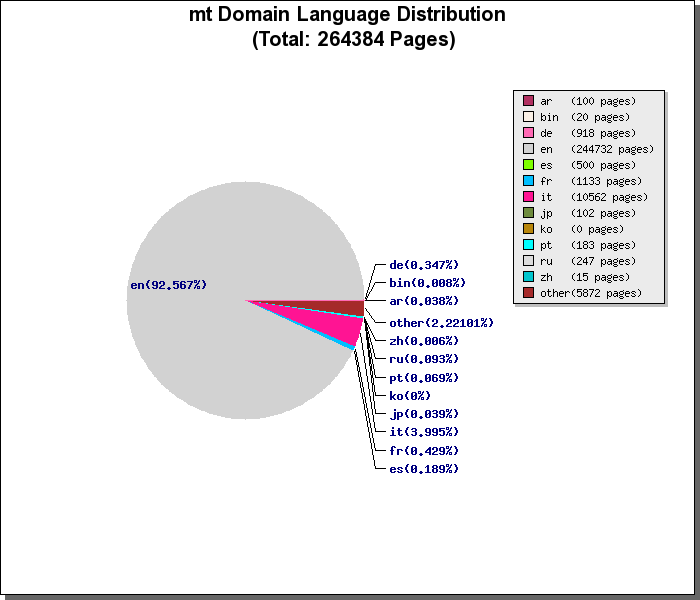Select the legend text 'bin (20 pages)'
700x600 pixels.
click(x=585, y=117)
